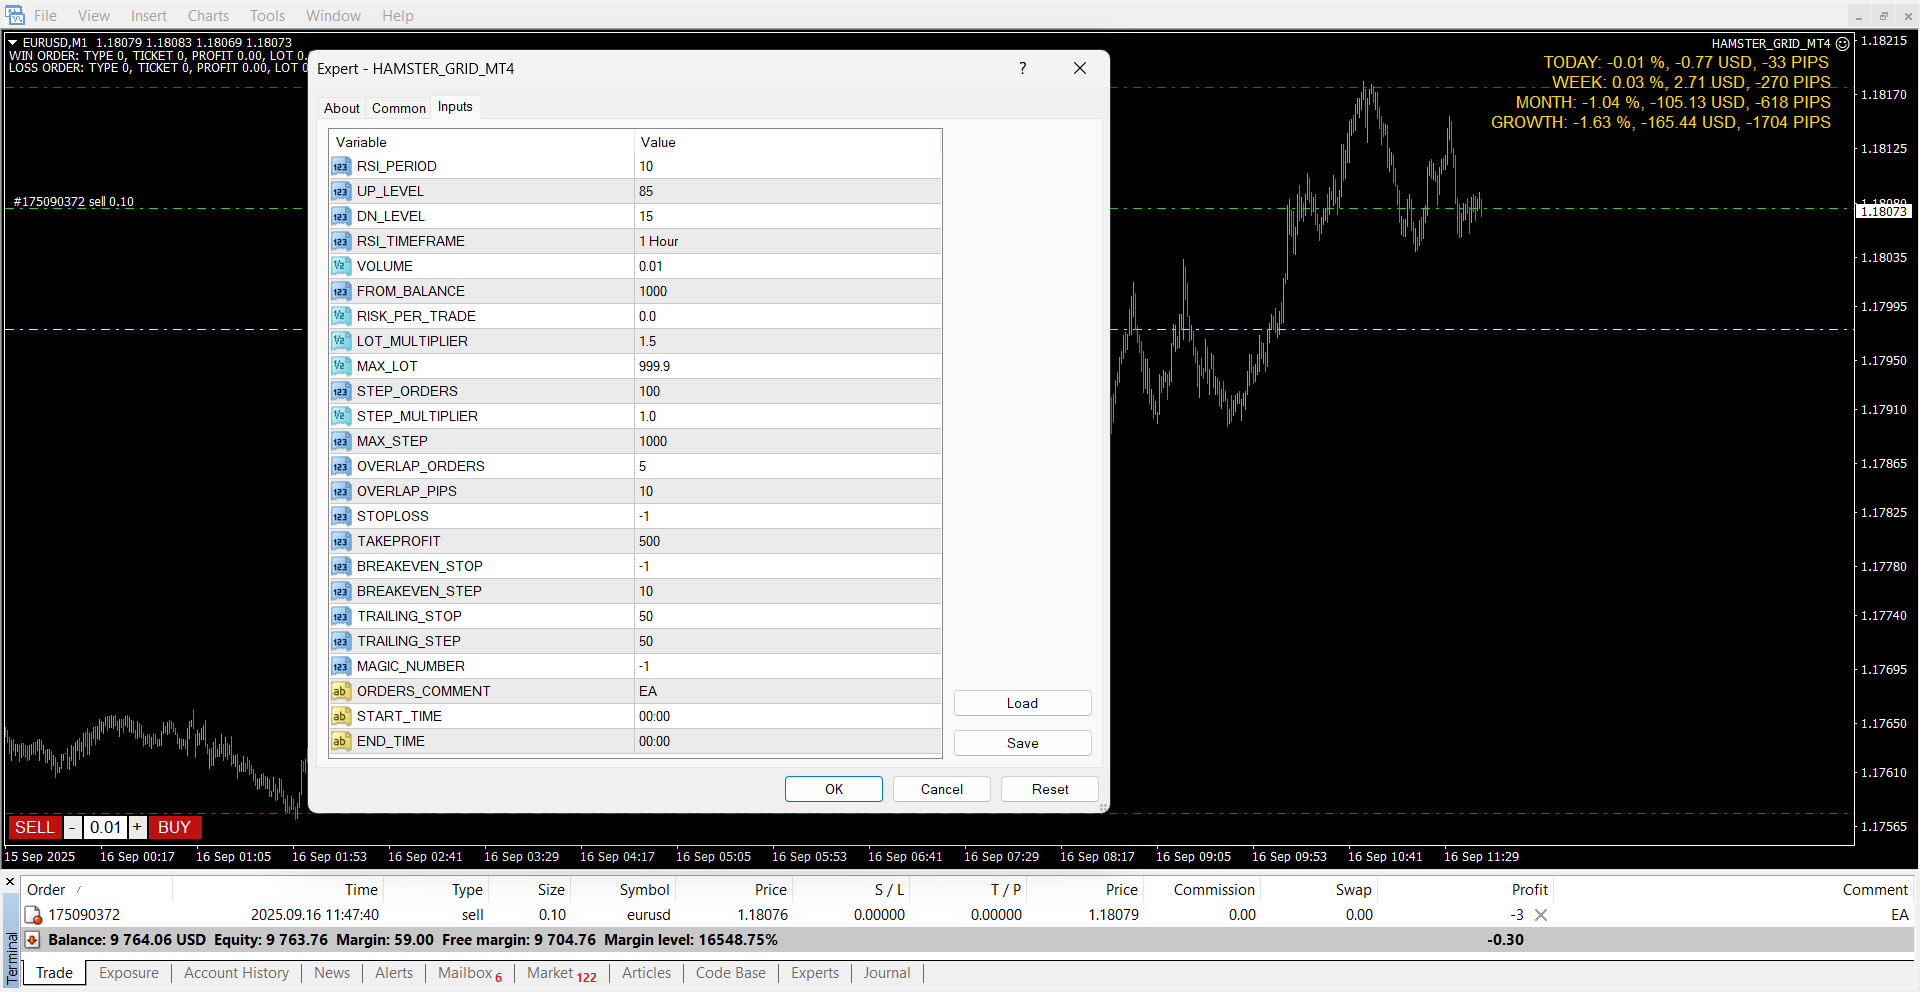
Task: Expand the chart symbol triangle next to EURUSD,M1
Action: [13, 43]
